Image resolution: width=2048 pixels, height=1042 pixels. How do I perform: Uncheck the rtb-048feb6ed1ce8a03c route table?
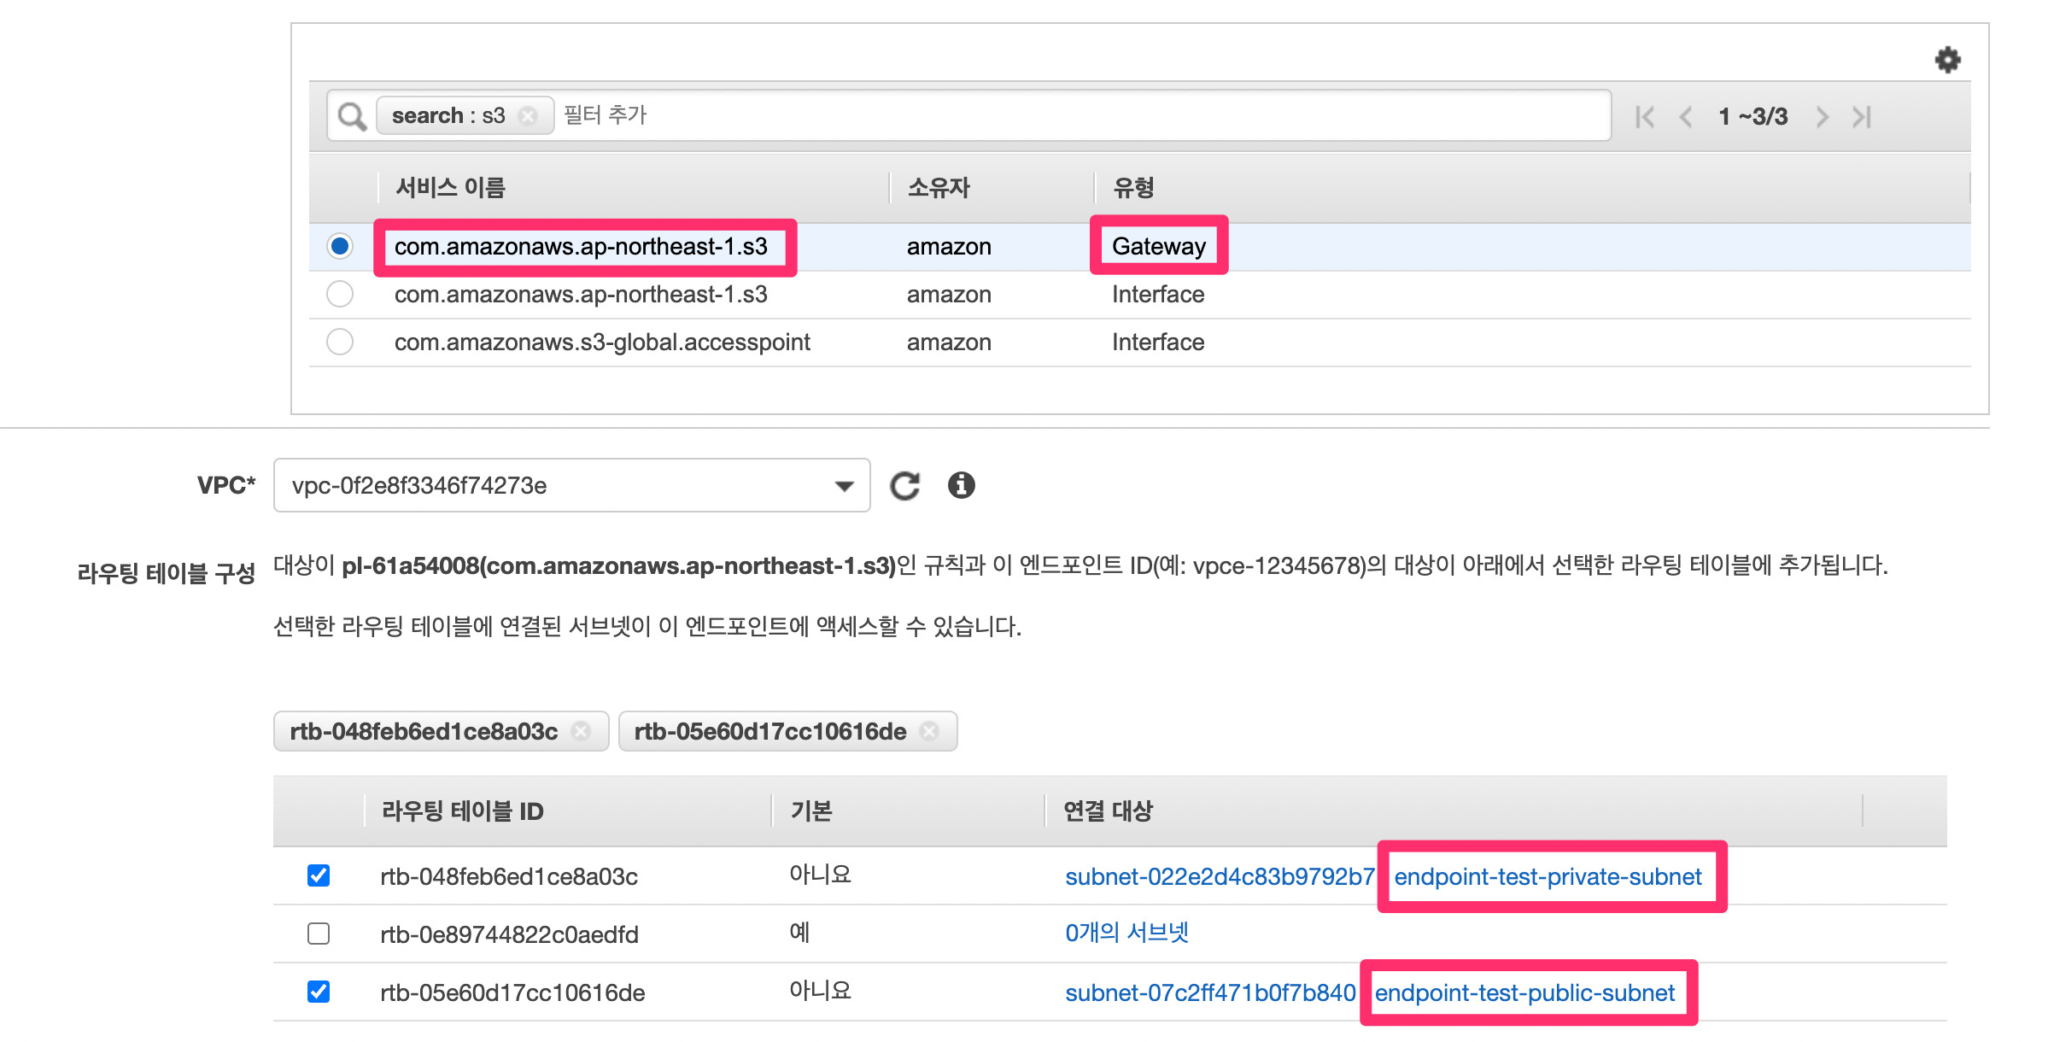318,876
